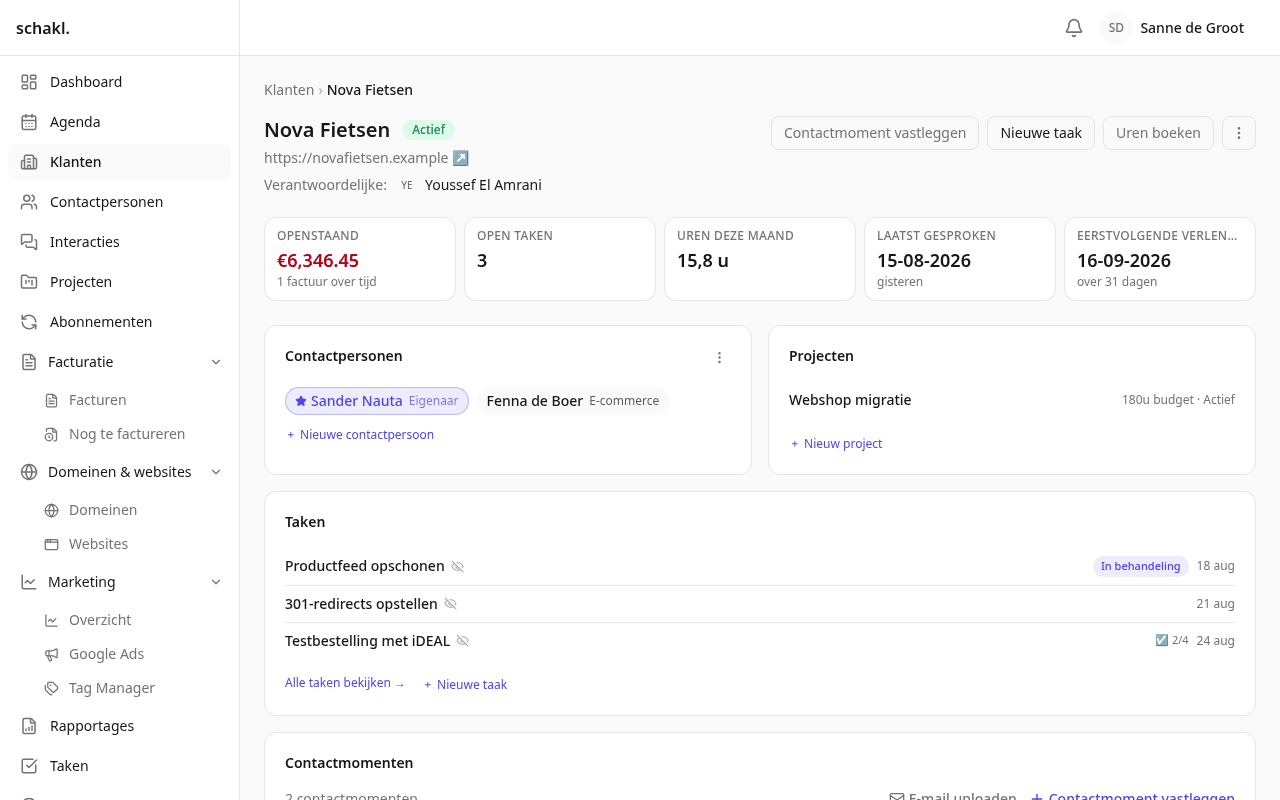Screen dimensions: 1280x800
Task: Open Interacties in the sidebar
Action: click(x=119, y=242)
